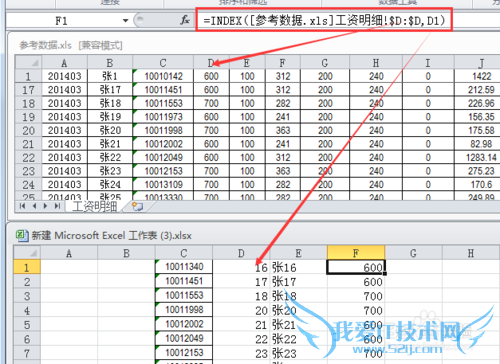Select the 工资明细 sheet tab
The image size is (500, 364).
[x=94, y=206]
